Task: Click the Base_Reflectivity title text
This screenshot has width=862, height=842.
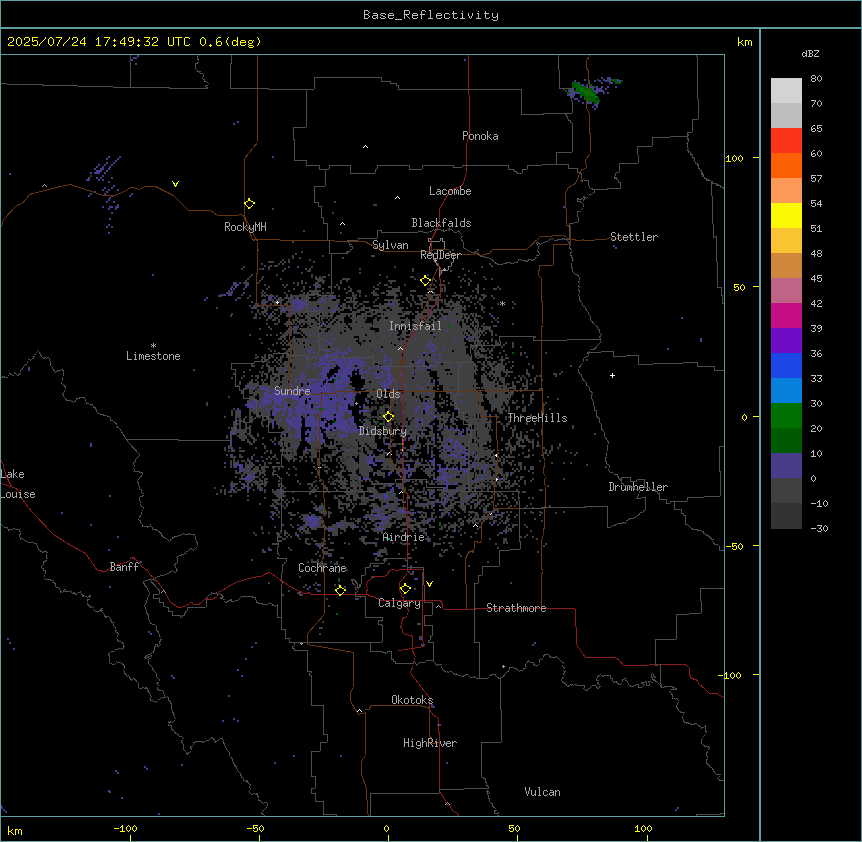Action: (430, 15)
